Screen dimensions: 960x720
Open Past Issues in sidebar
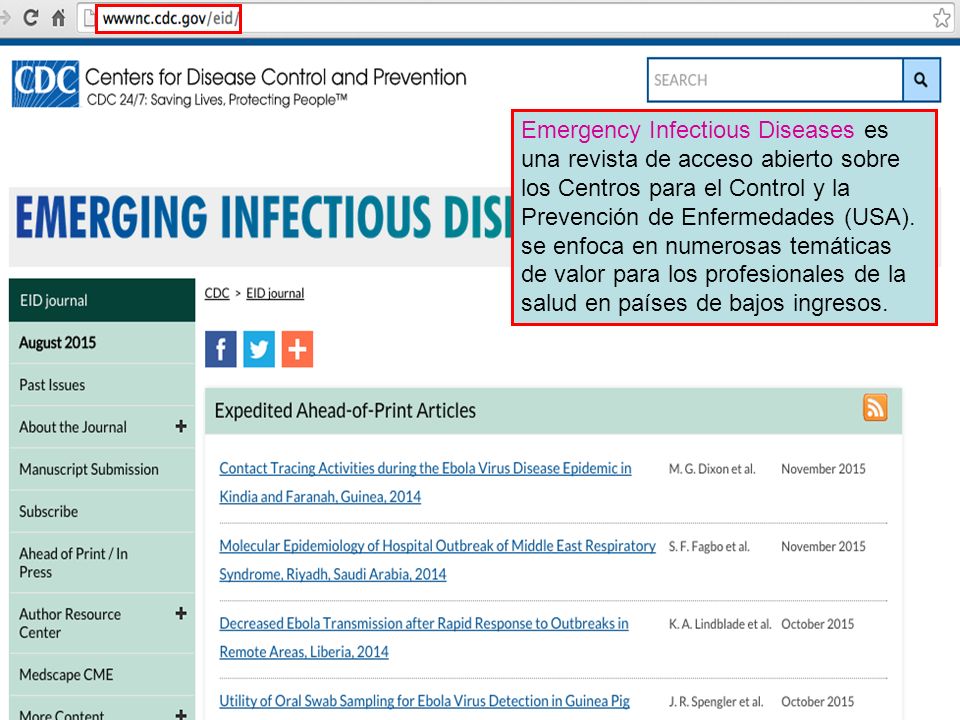tap(102, 384)
